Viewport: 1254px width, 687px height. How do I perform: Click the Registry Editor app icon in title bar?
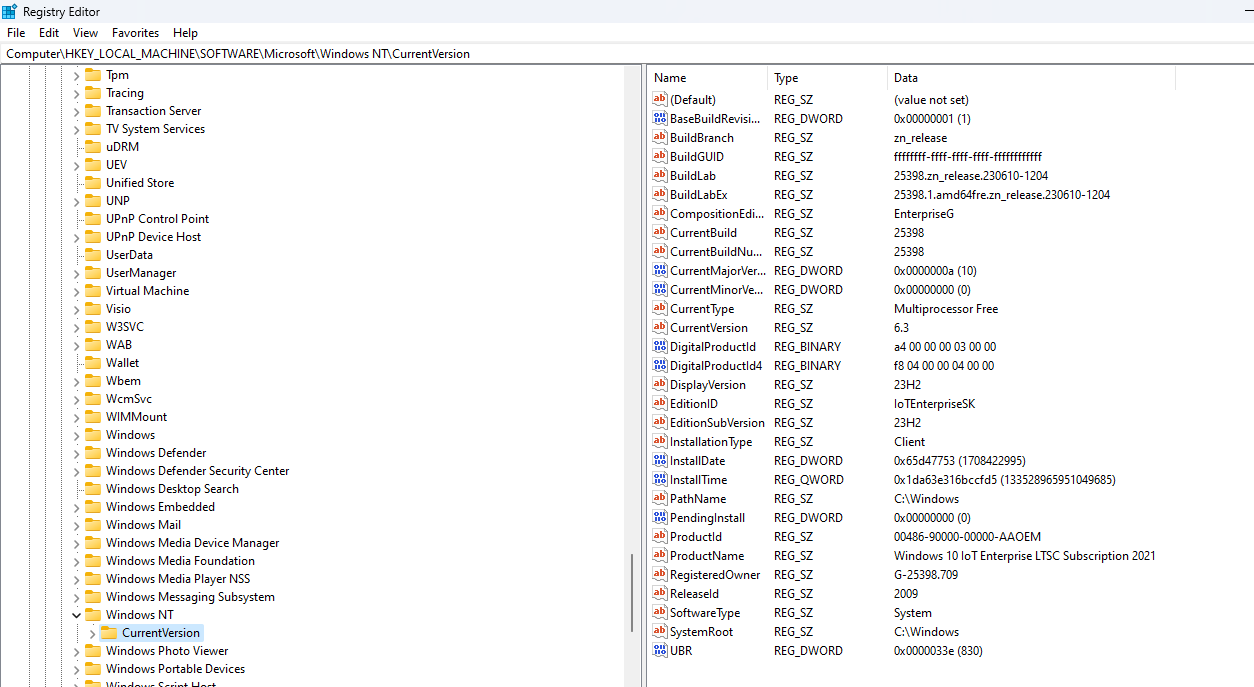click(x=9, y=11)
